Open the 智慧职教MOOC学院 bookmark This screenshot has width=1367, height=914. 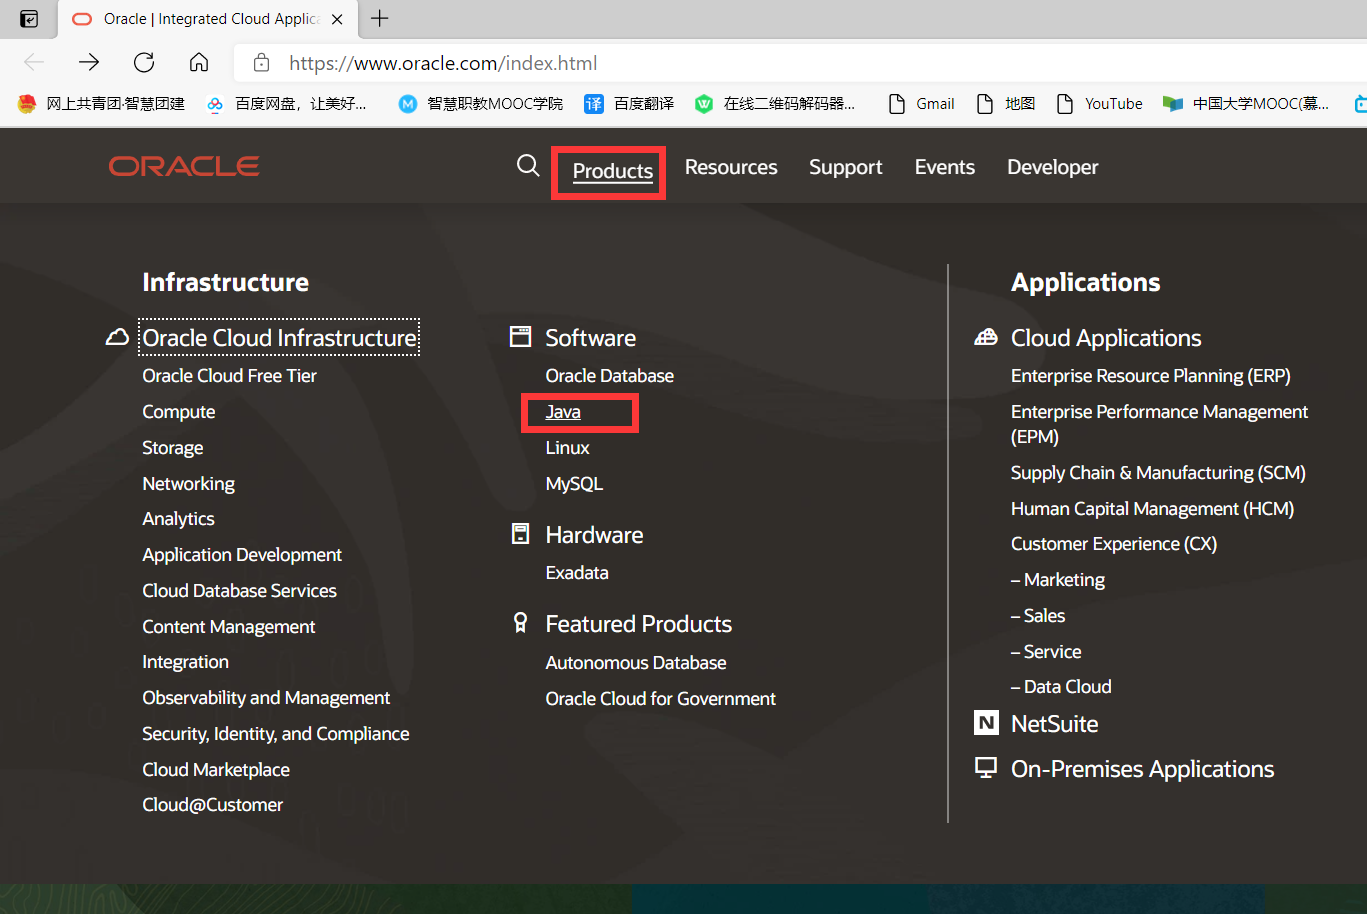click(480, 104)
